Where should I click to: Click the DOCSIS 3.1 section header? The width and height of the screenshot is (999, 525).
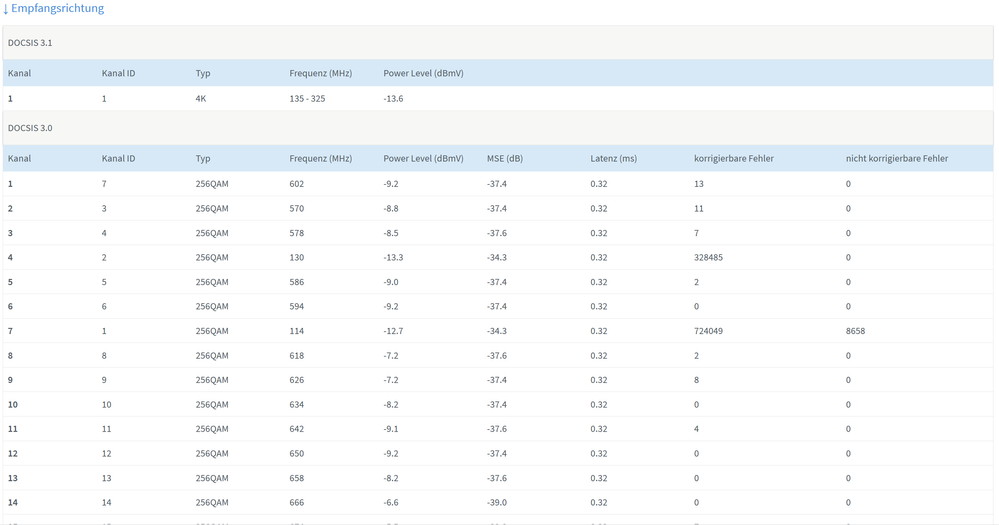point(32,42)
